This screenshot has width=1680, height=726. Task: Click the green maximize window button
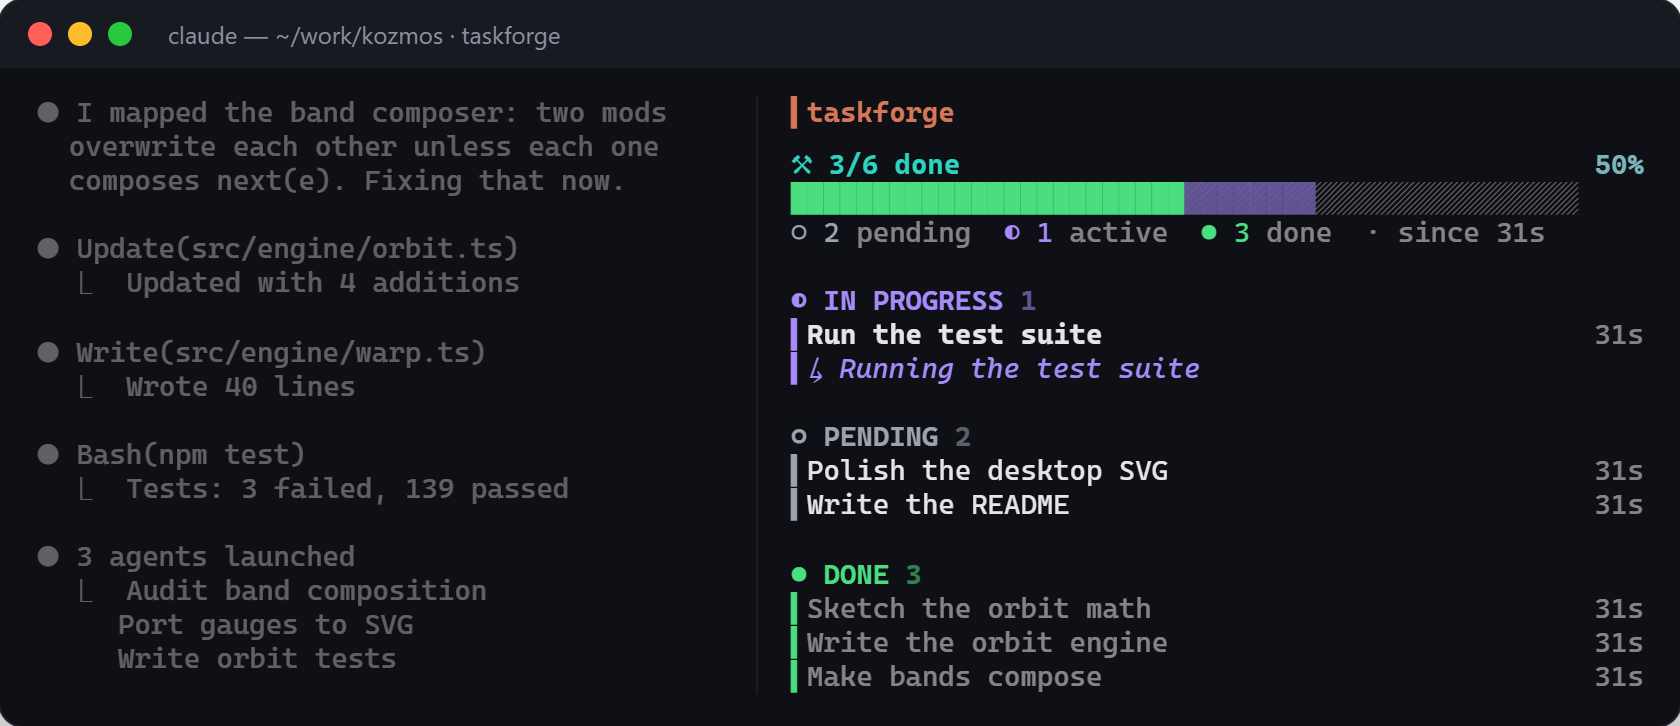[x=120, y=34]
